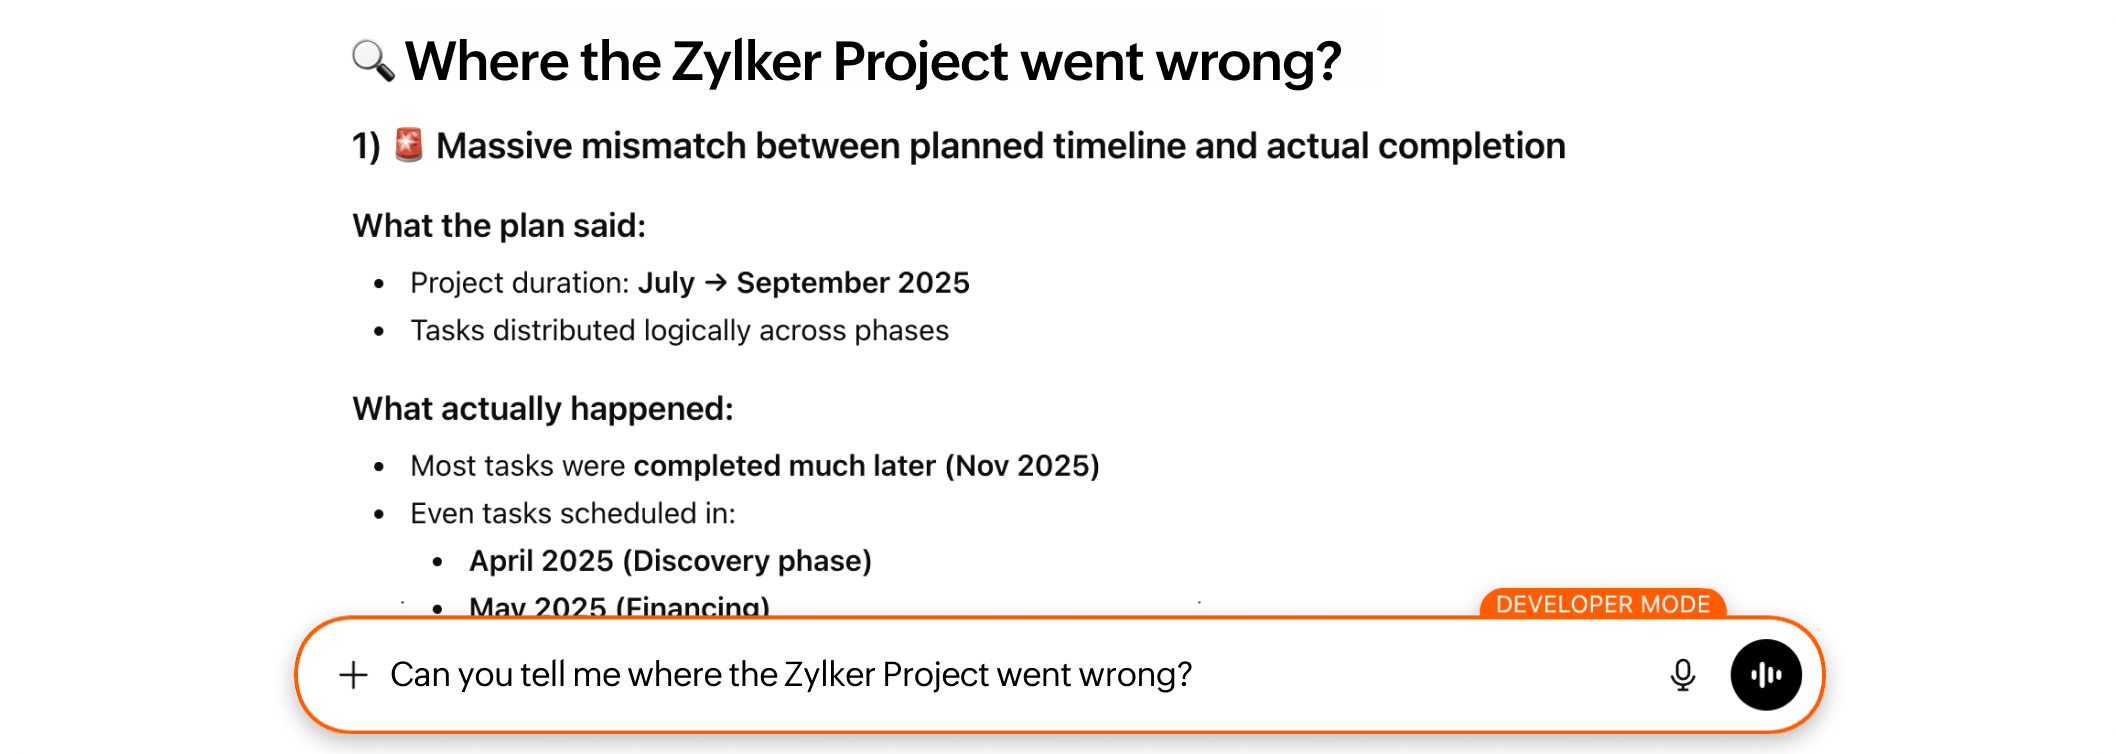Expand the 'Even tasks scheduled in' list

pyautogui.click(x=573, y=513)
